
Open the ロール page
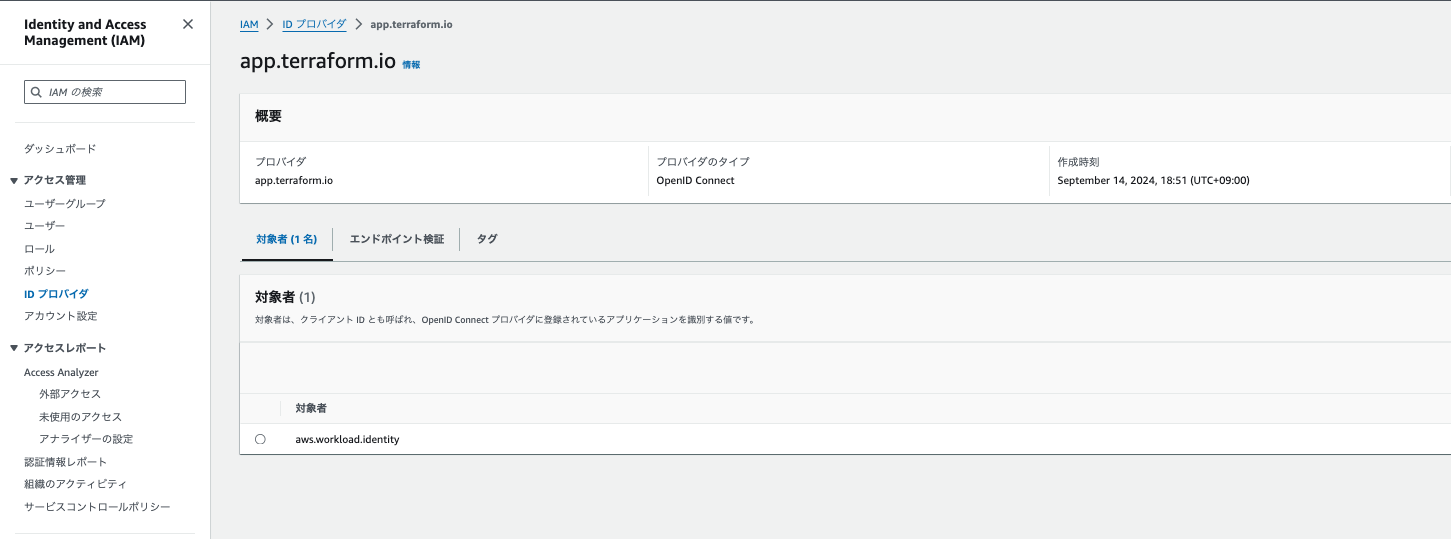click(39, 249)
